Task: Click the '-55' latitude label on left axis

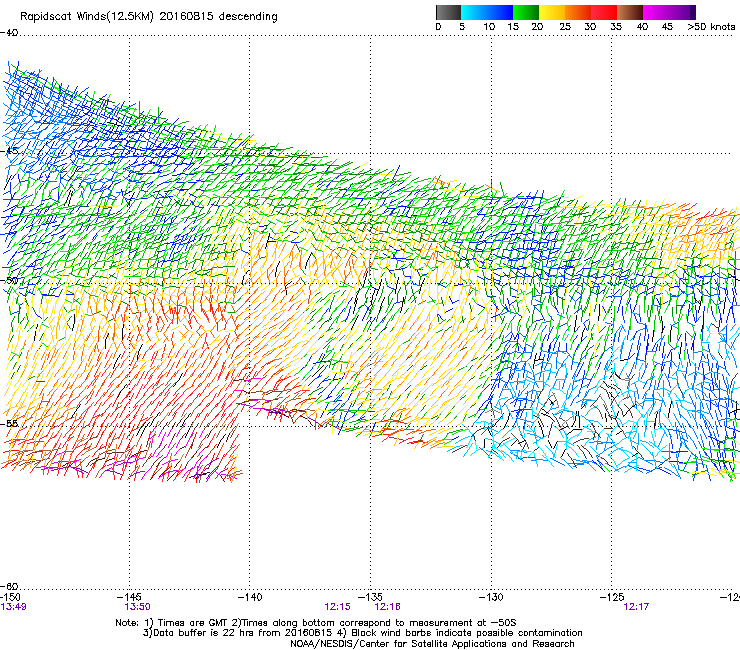Action: pos(9,423)
